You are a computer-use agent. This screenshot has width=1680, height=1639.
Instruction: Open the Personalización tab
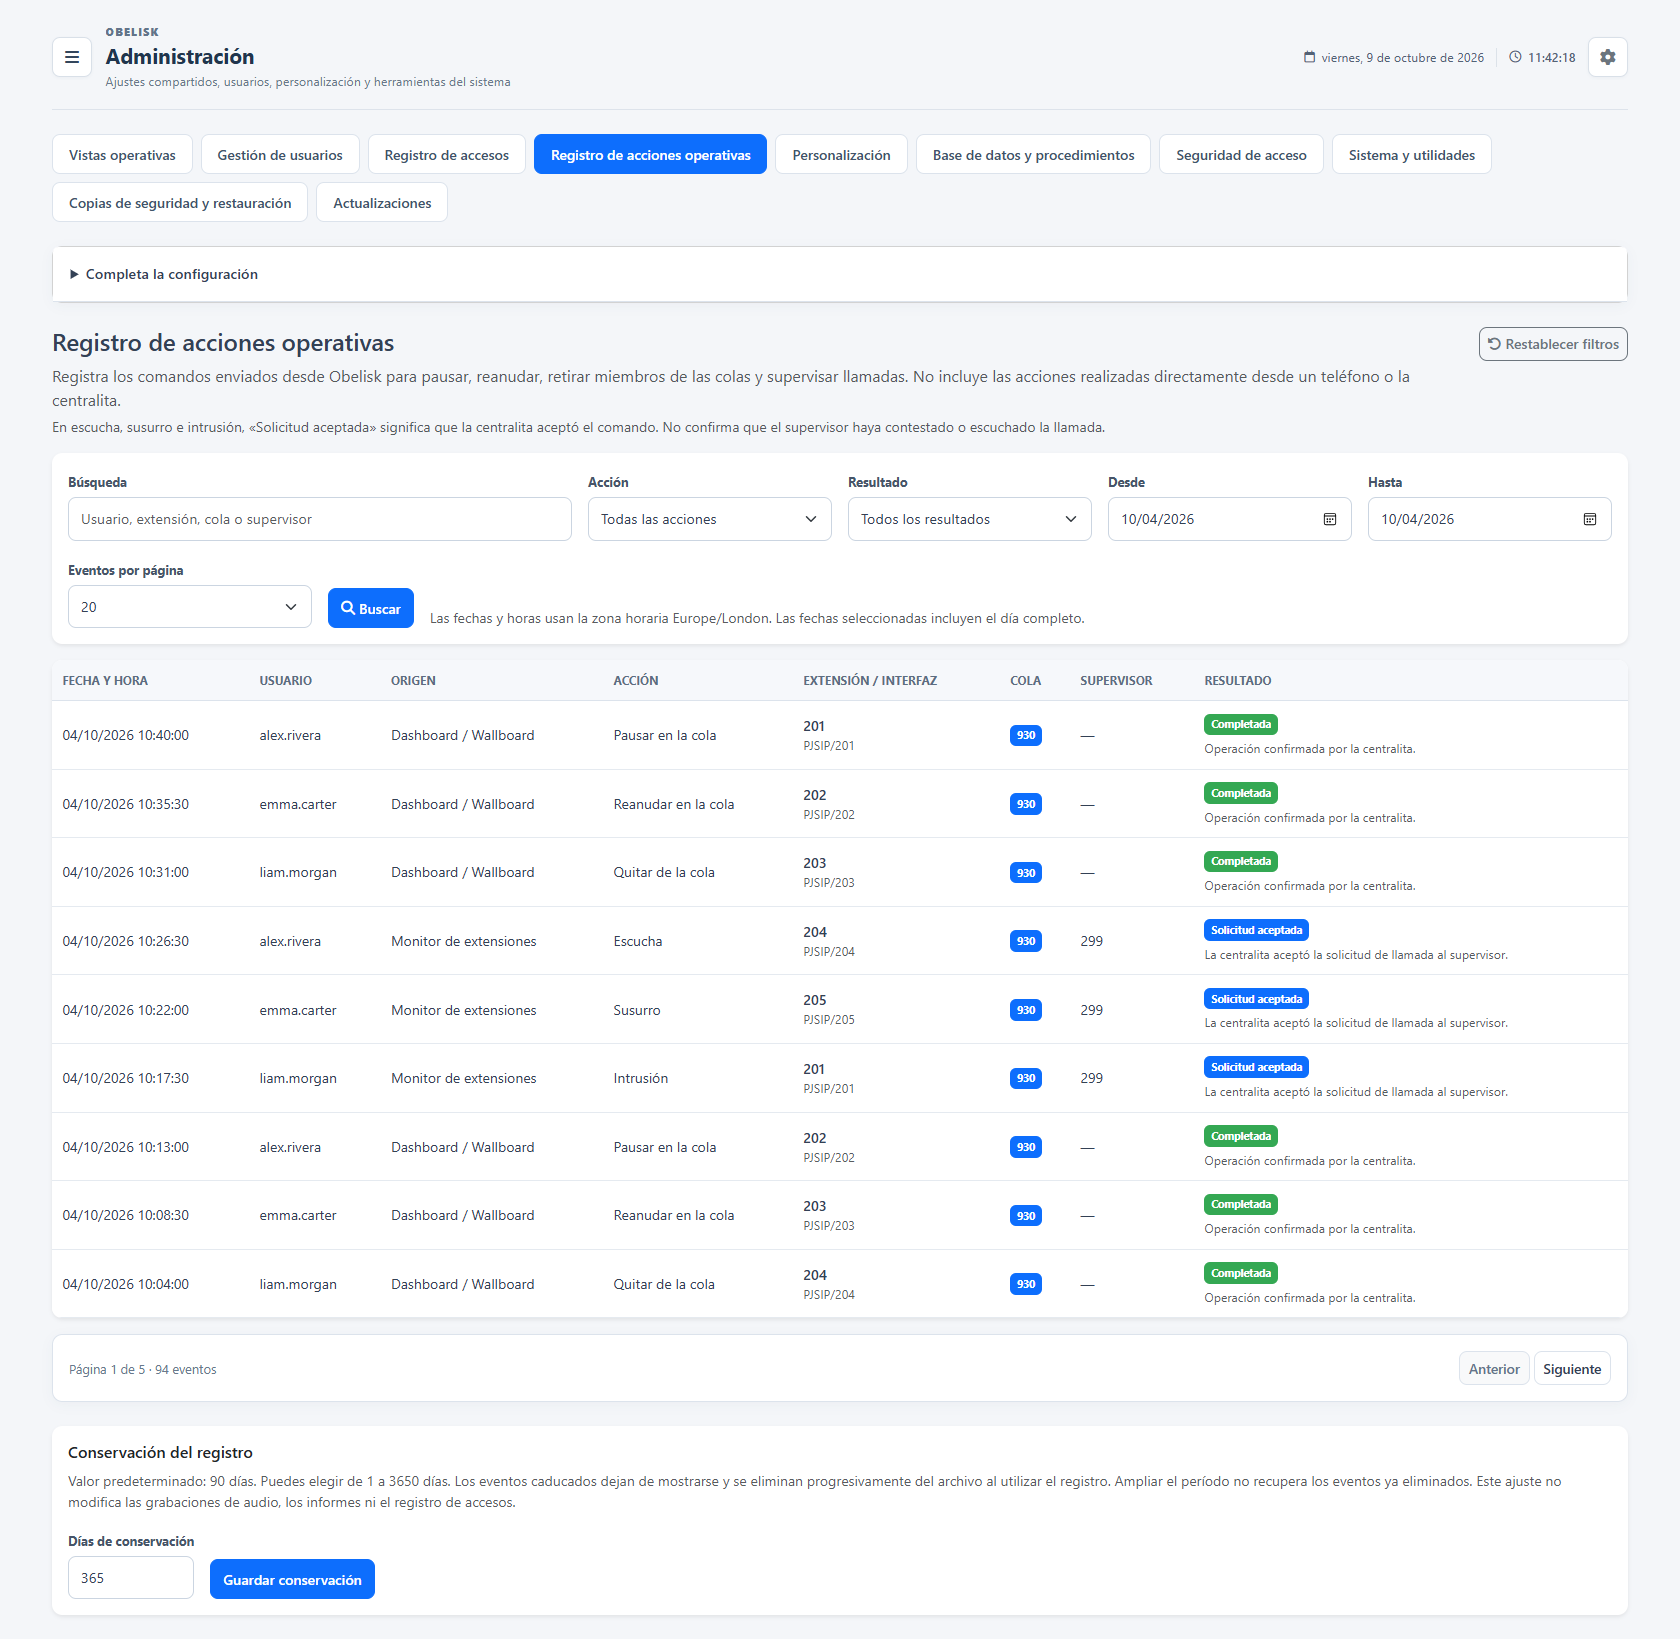tap(841, 155)
